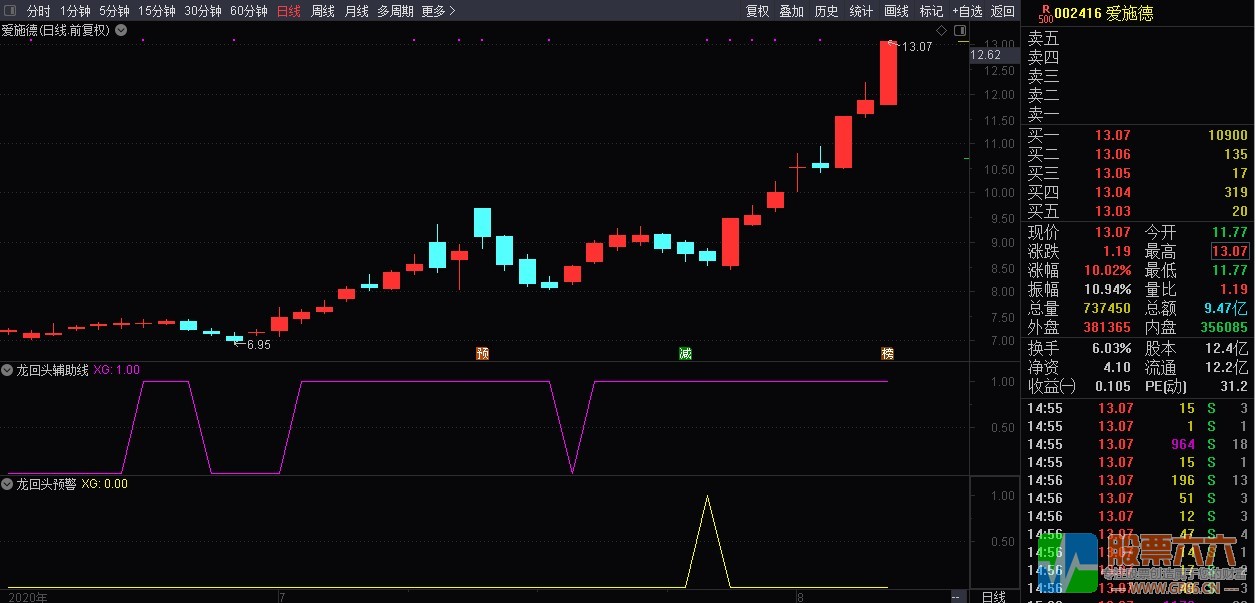1256x603 pixels.
Task: Click the 内盘 value 356085
Action: click(1224, 327)
